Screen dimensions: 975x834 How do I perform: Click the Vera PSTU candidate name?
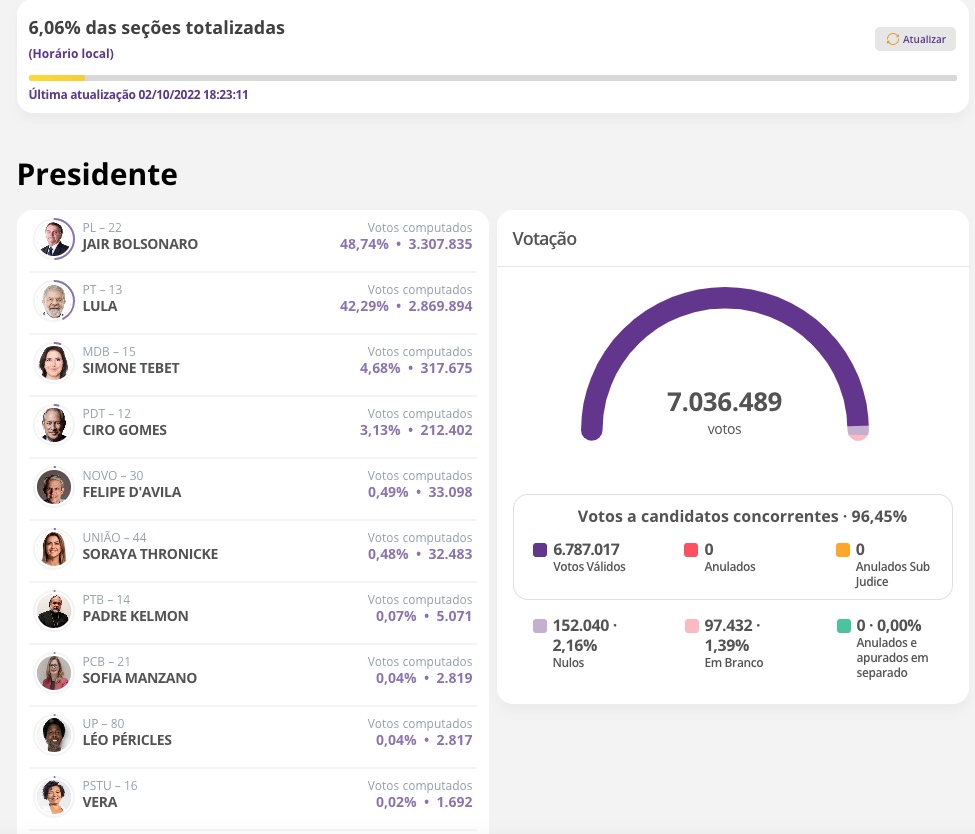(99, 802)
